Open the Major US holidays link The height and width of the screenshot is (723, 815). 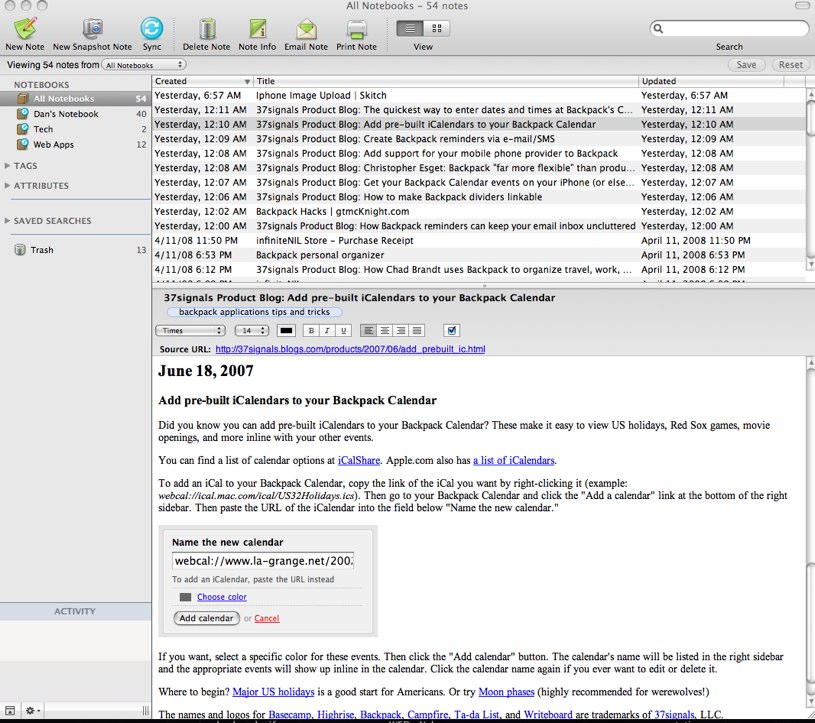tap(273, 692)
